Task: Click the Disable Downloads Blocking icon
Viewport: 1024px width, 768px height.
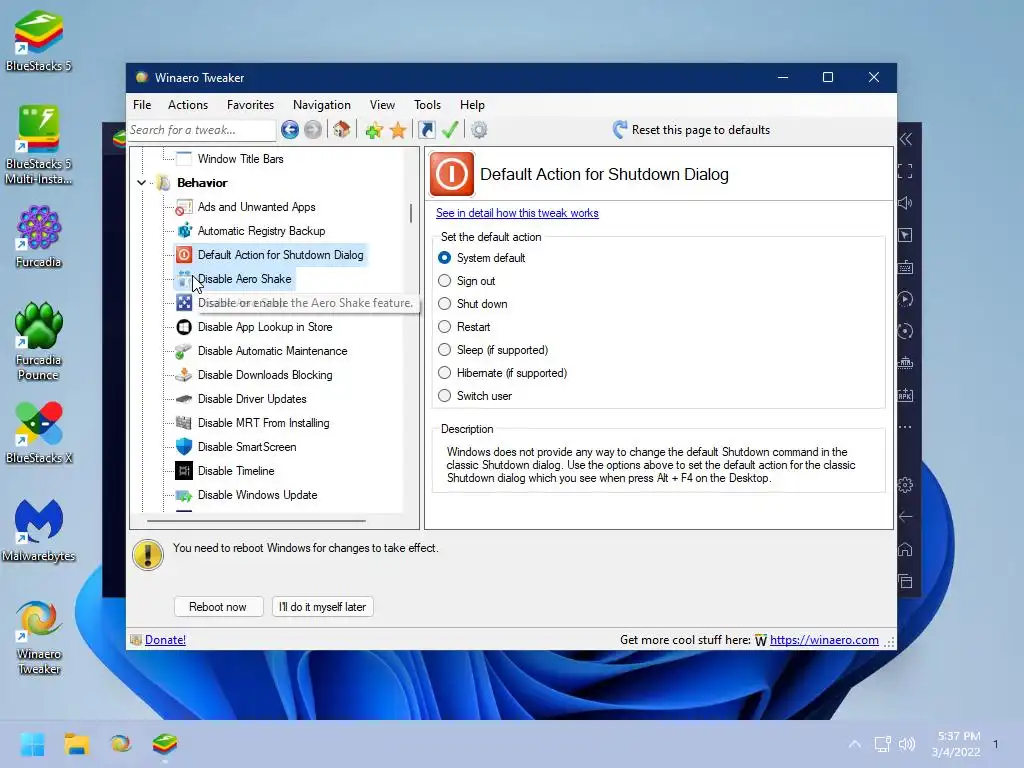Action: (x=184, y=375)
